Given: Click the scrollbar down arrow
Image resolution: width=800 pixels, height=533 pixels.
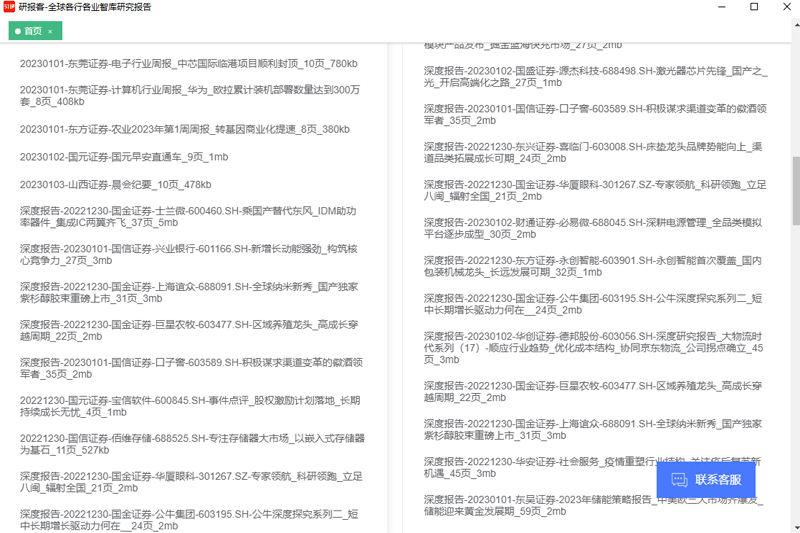Looking at the screenshot, I should [x=795, y=526].
